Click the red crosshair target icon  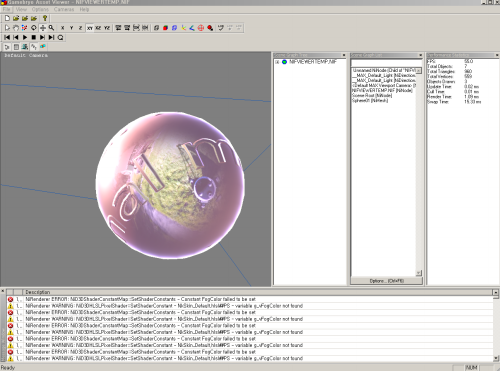tap(201, 28)
